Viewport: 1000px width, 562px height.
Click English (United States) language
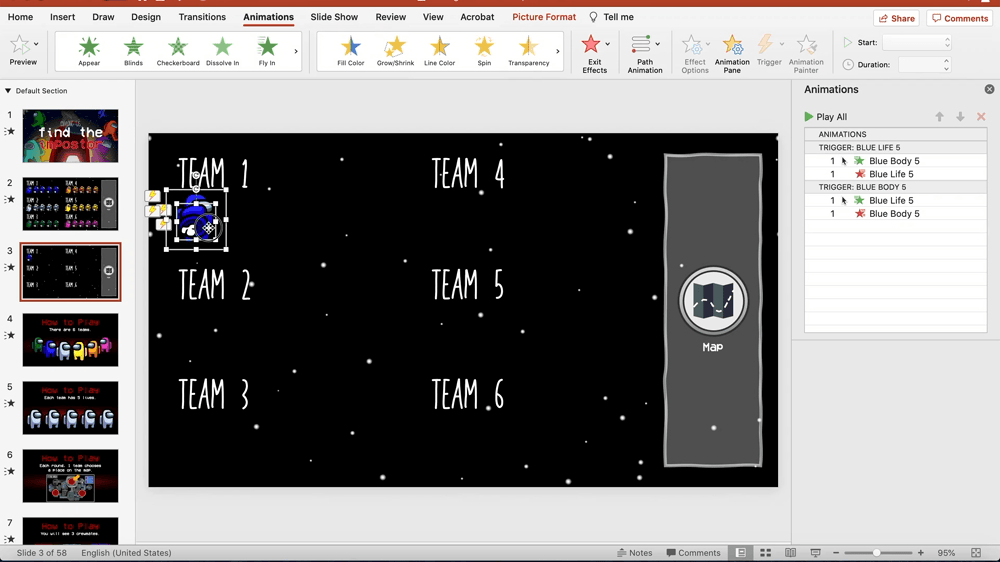pyautogui.click(x=126, y=553)
